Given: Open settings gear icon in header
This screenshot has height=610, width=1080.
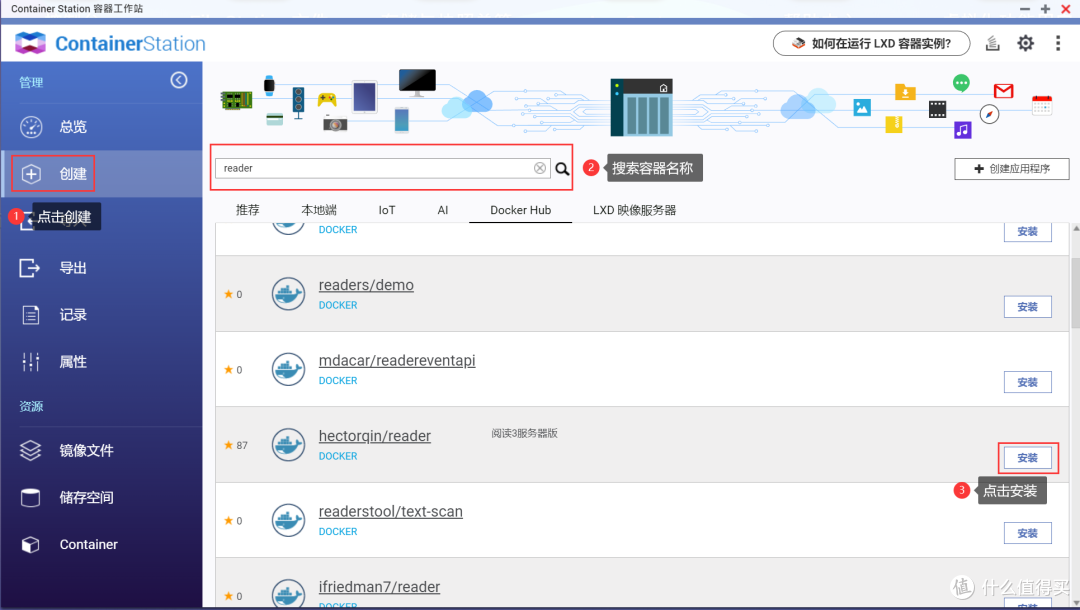Looking at the screenshot, I should (x=1026, y=43).
